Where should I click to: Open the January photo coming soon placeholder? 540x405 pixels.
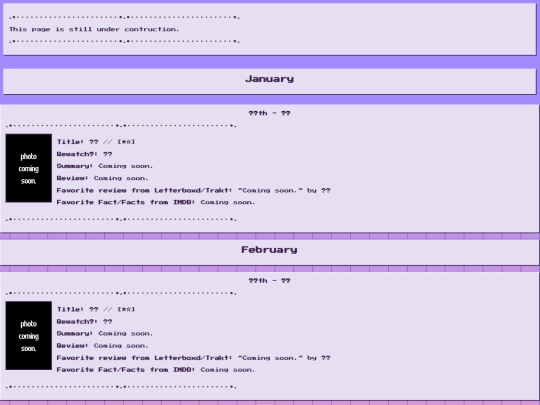click(x=29, y=168)
